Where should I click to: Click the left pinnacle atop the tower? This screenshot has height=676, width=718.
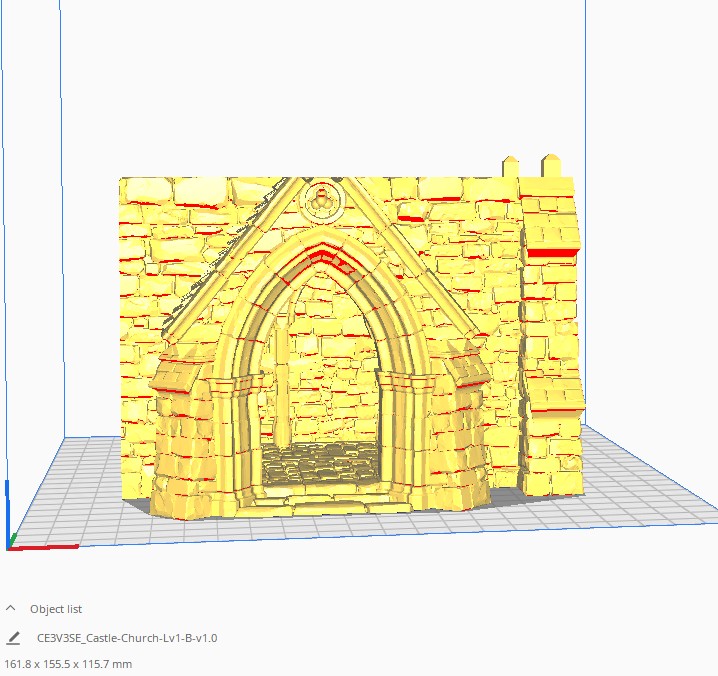(x=510, y=166)
